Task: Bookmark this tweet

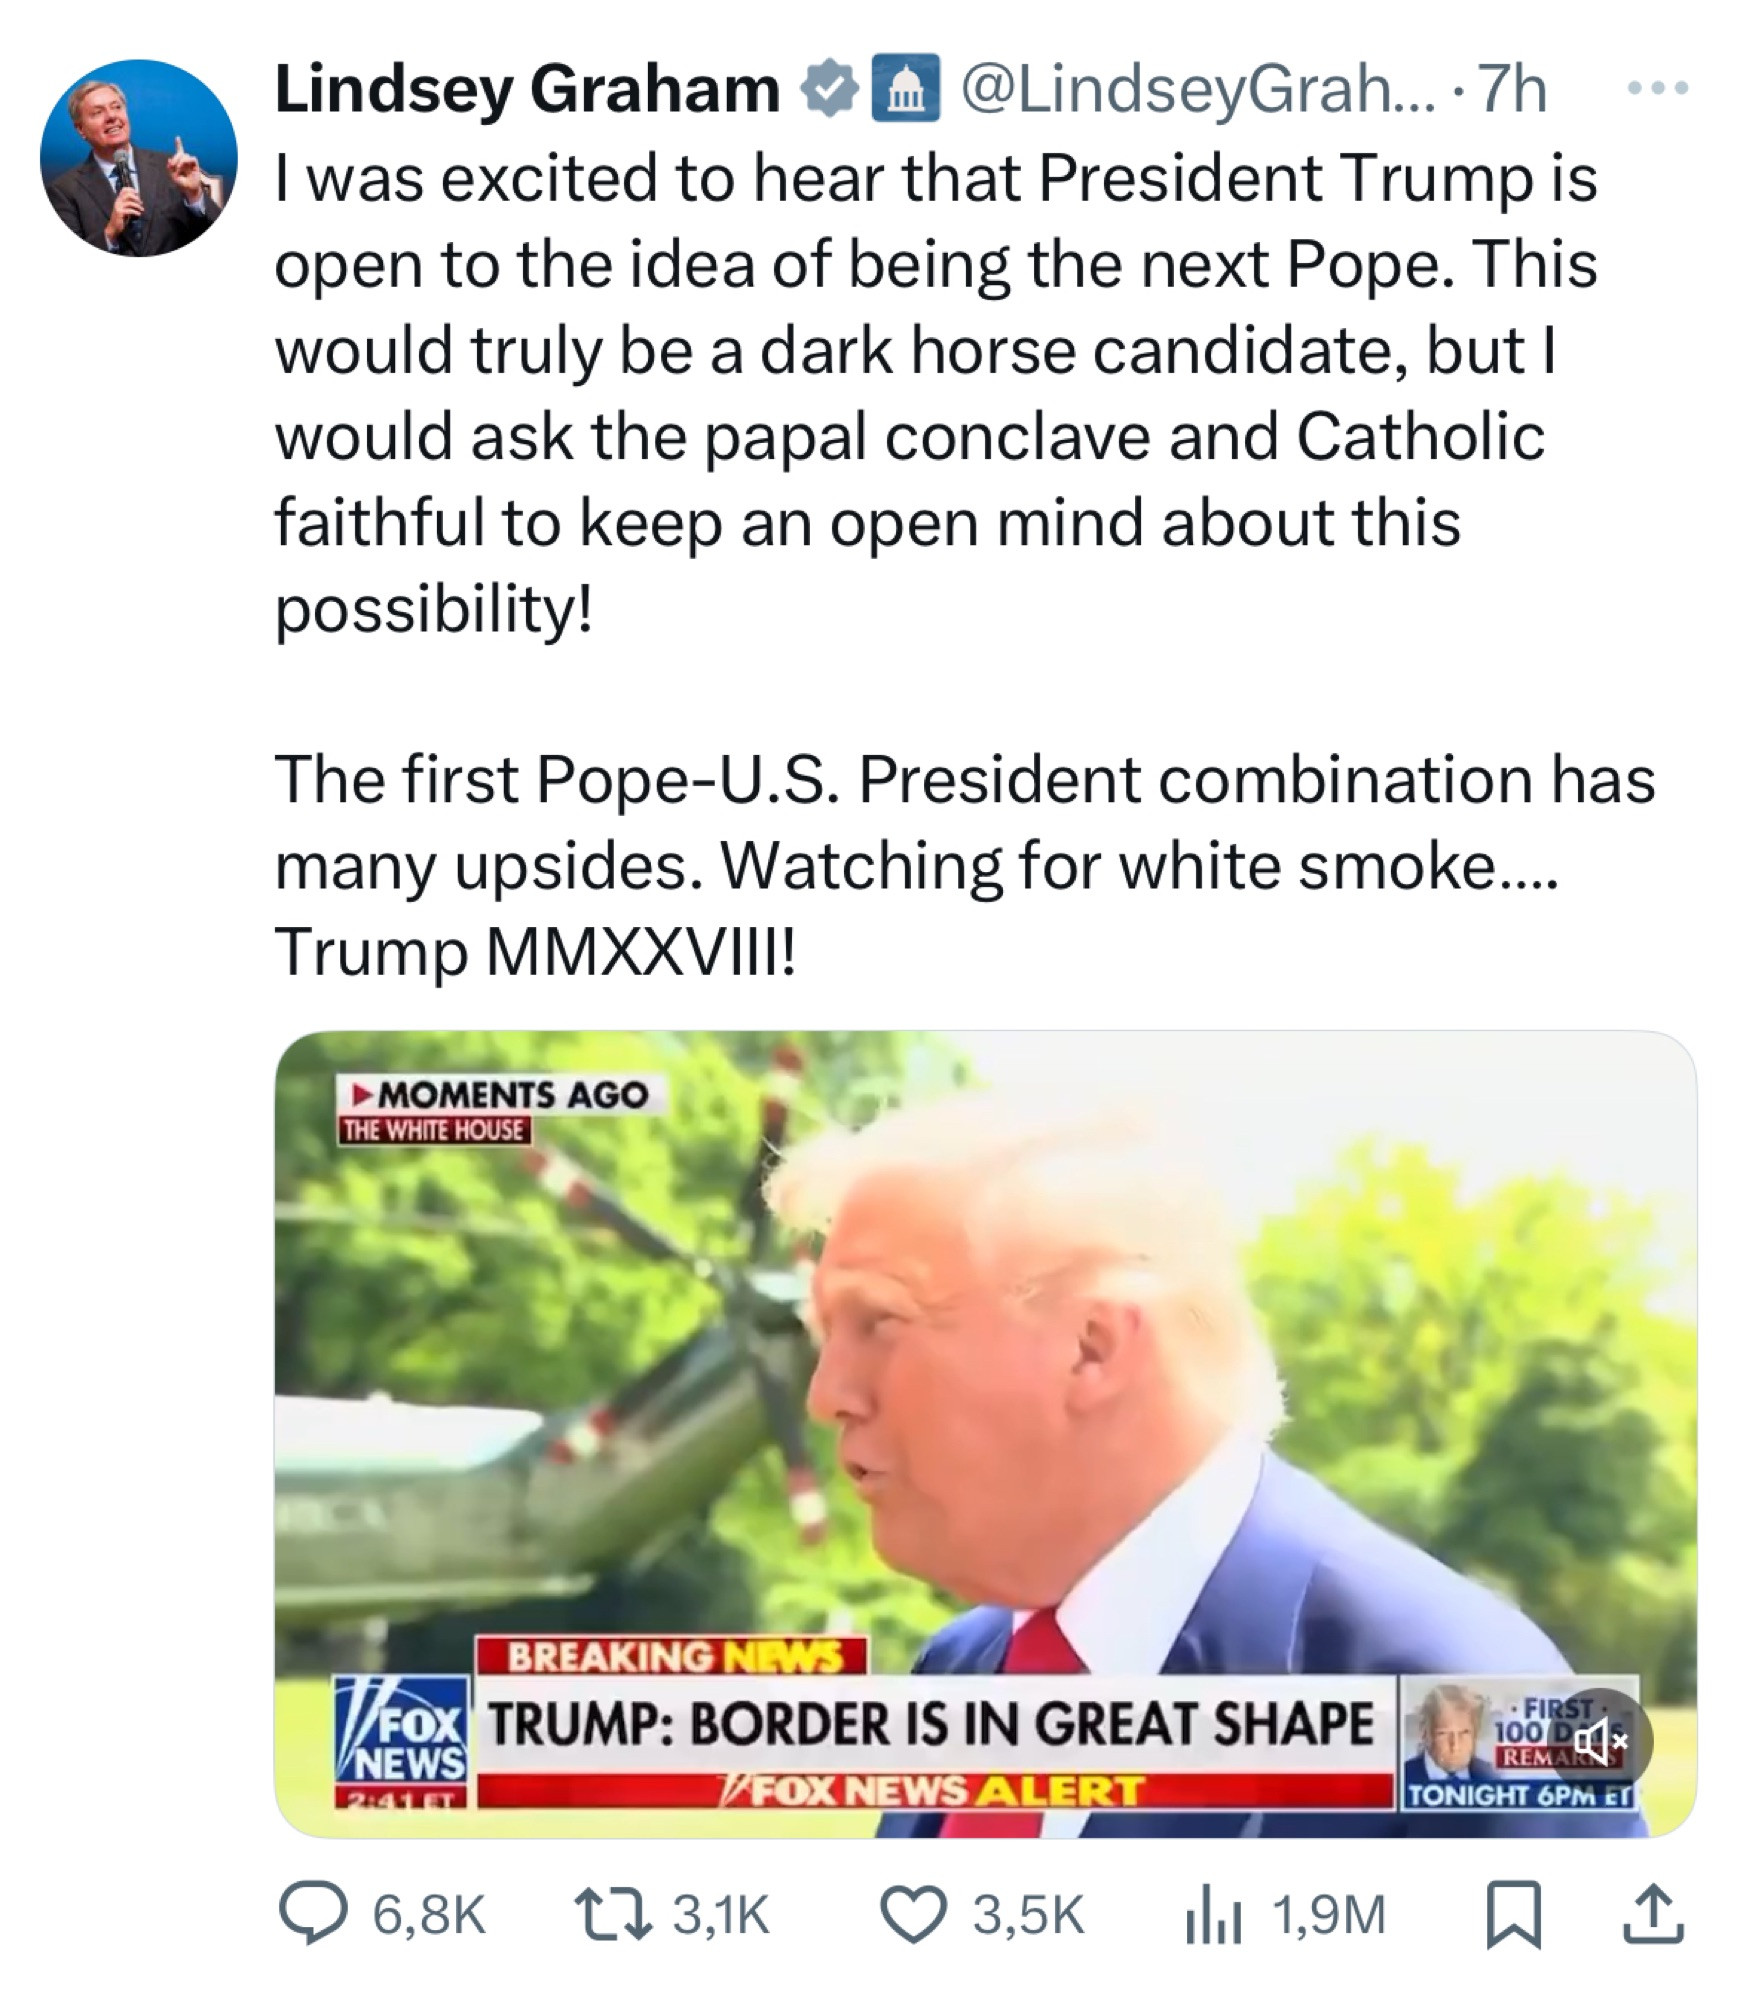Action: point(1513,1915)
